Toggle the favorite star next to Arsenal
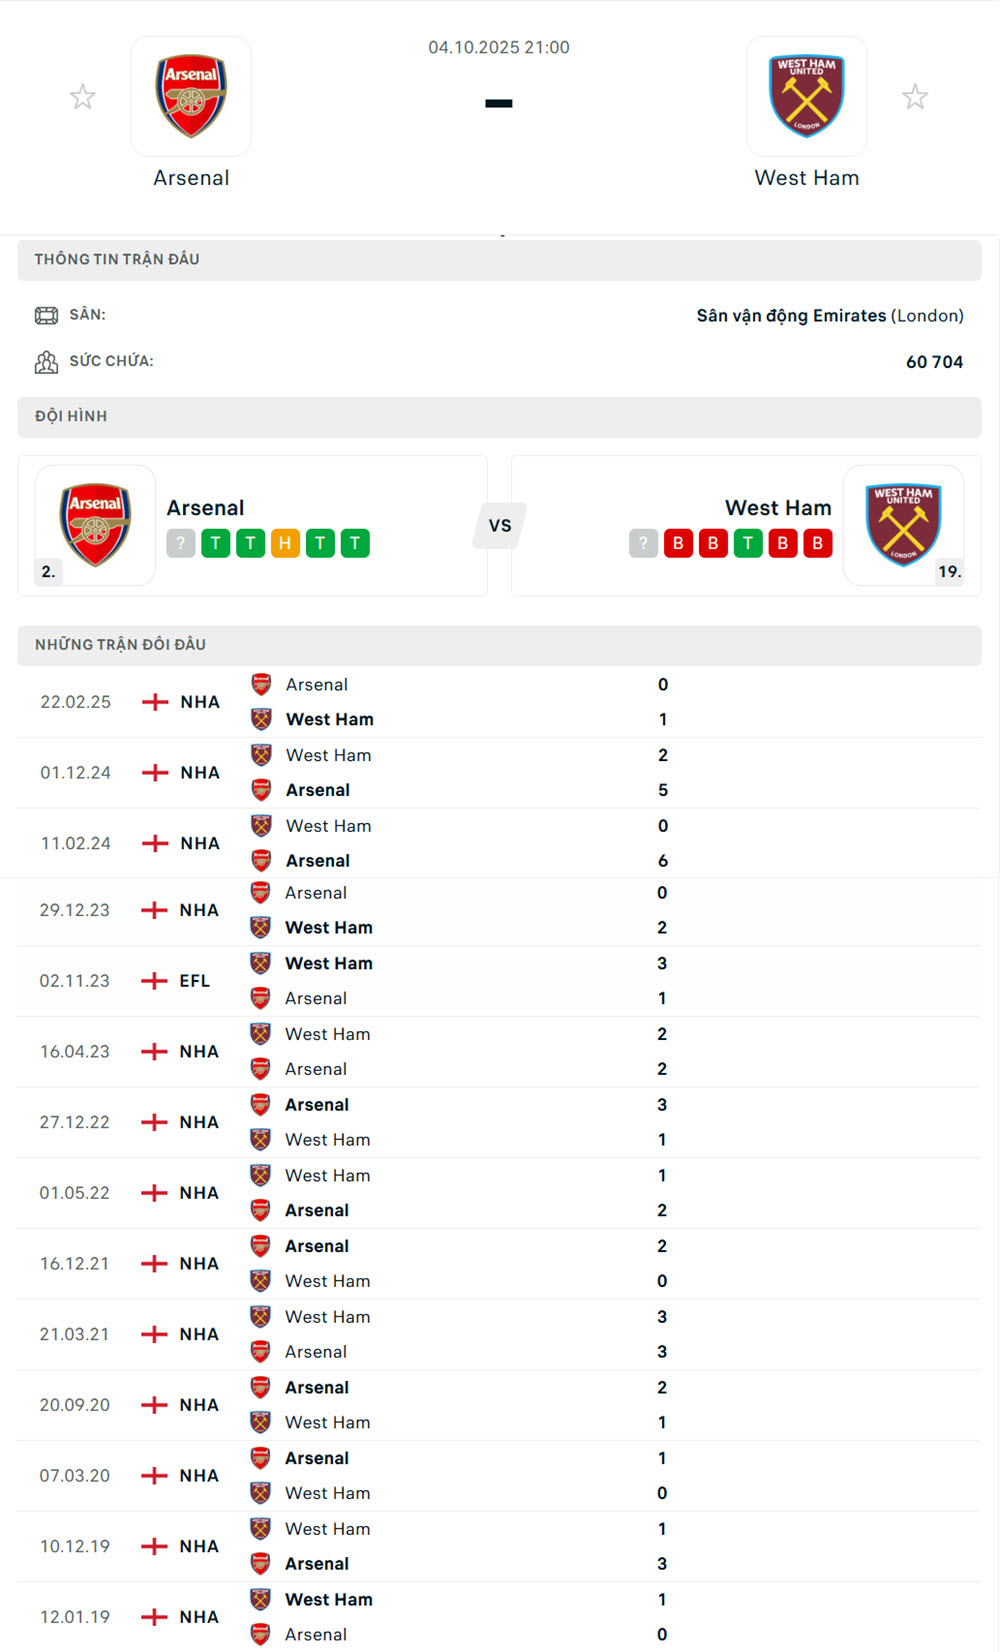Viewport: 1000px width, 1652px height. (83, 96)
